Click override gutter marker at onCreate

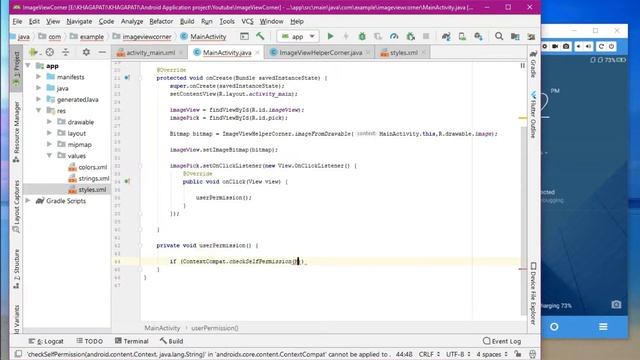[127, 78]
